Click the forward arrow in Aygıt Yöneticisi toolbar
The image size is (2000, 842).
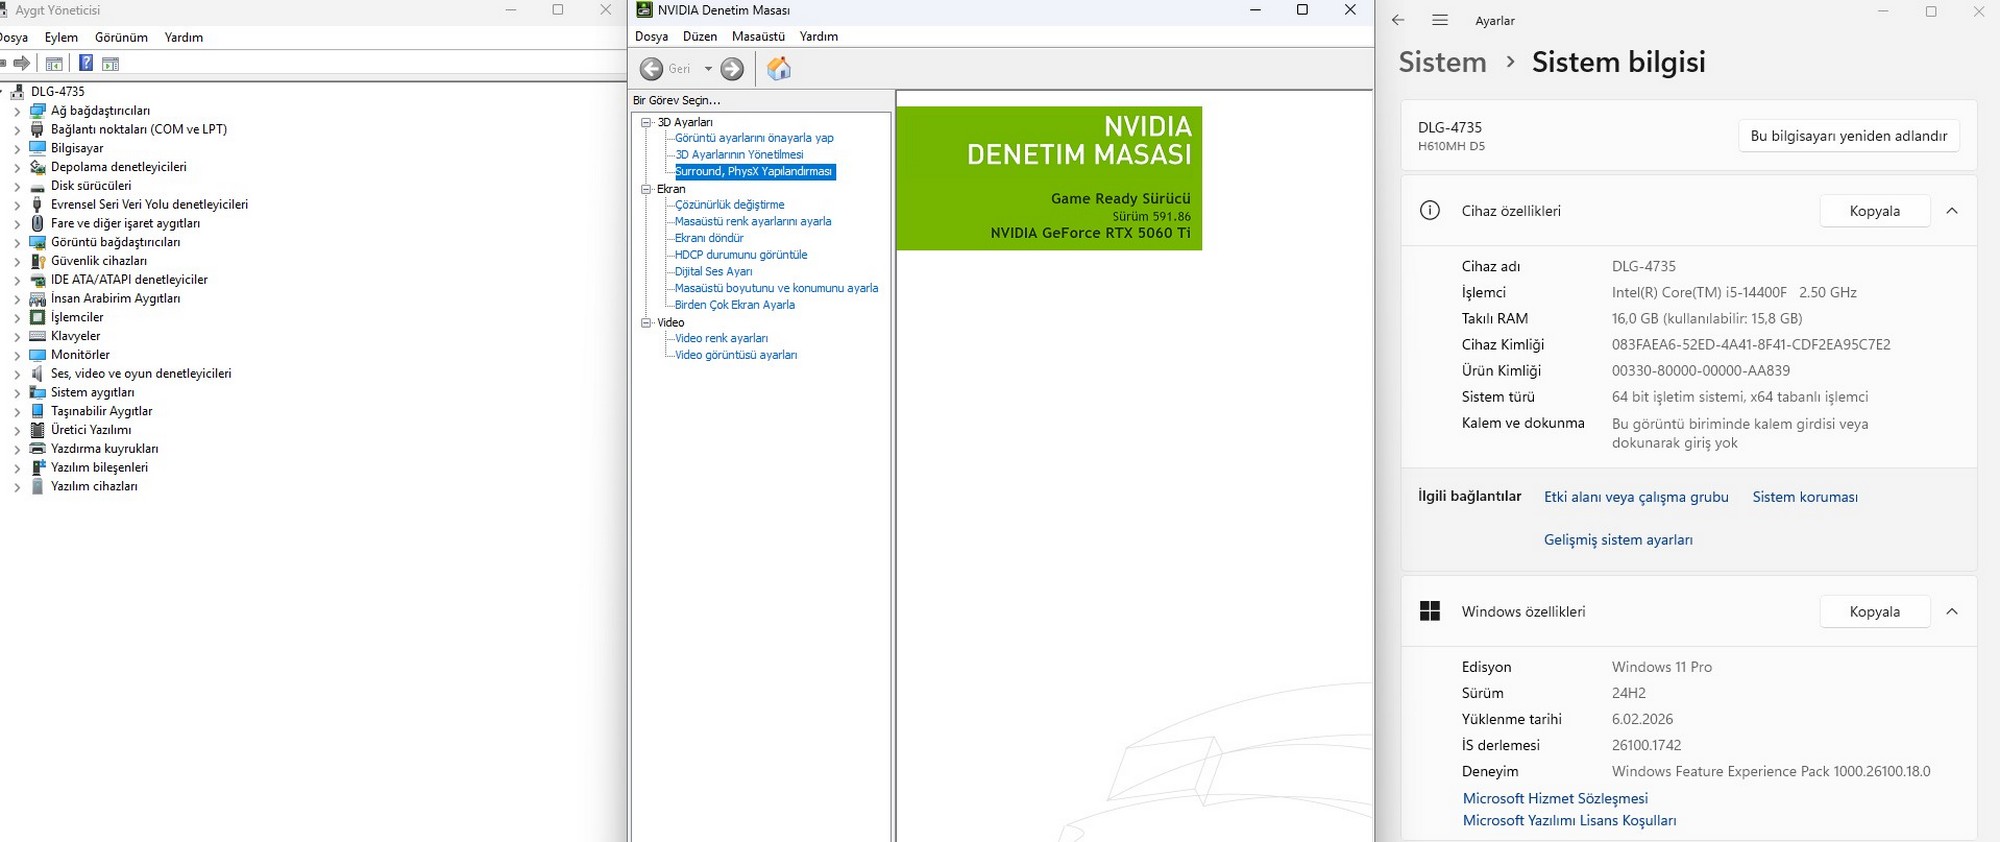click(x=21, y=64)
